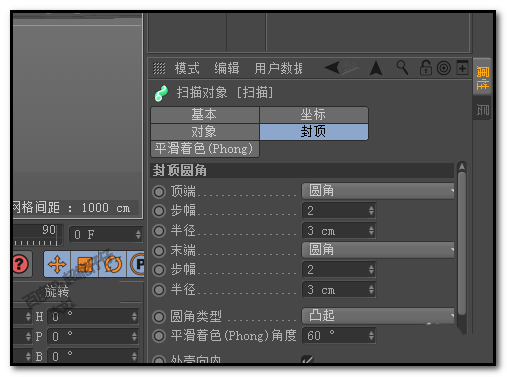507x377 pixels.
Task: Select the orange Rotate tool icon
Action: 113,264
